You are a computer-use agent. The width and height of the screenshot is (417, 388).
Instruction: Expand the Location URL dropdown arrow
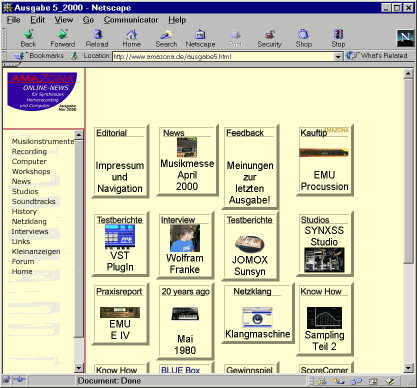(x=338, y=57)
